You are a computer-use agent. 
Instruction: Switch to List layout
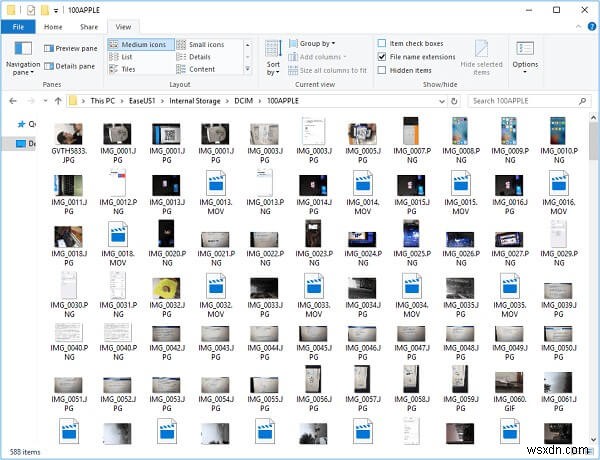(121, 57)
